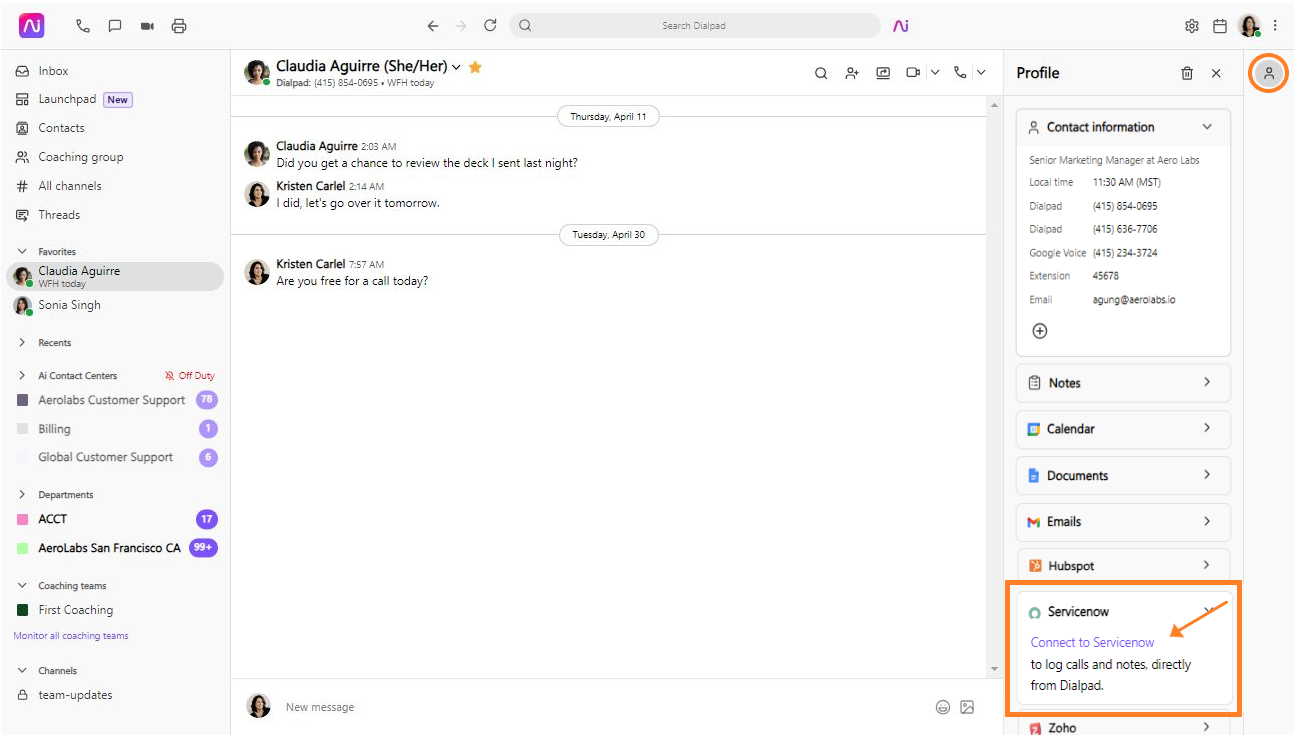Viewport: 1297px width, 735px height.
Task: Close the Profile panel
Action: tap(1216, 73)
